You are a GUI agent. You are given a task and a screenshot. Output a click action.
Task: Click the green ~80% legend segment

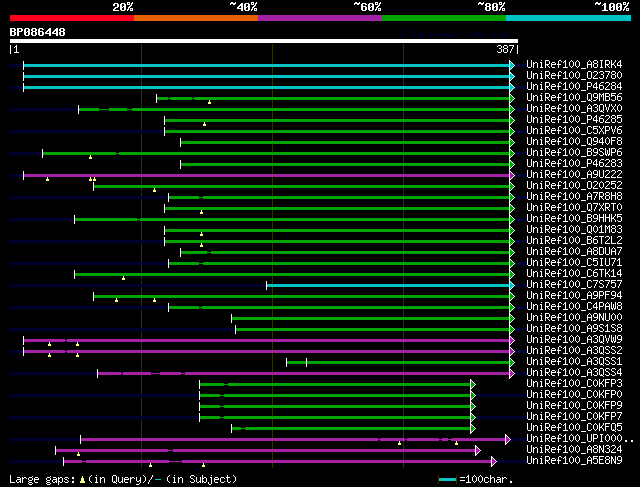tap(444, 18)
